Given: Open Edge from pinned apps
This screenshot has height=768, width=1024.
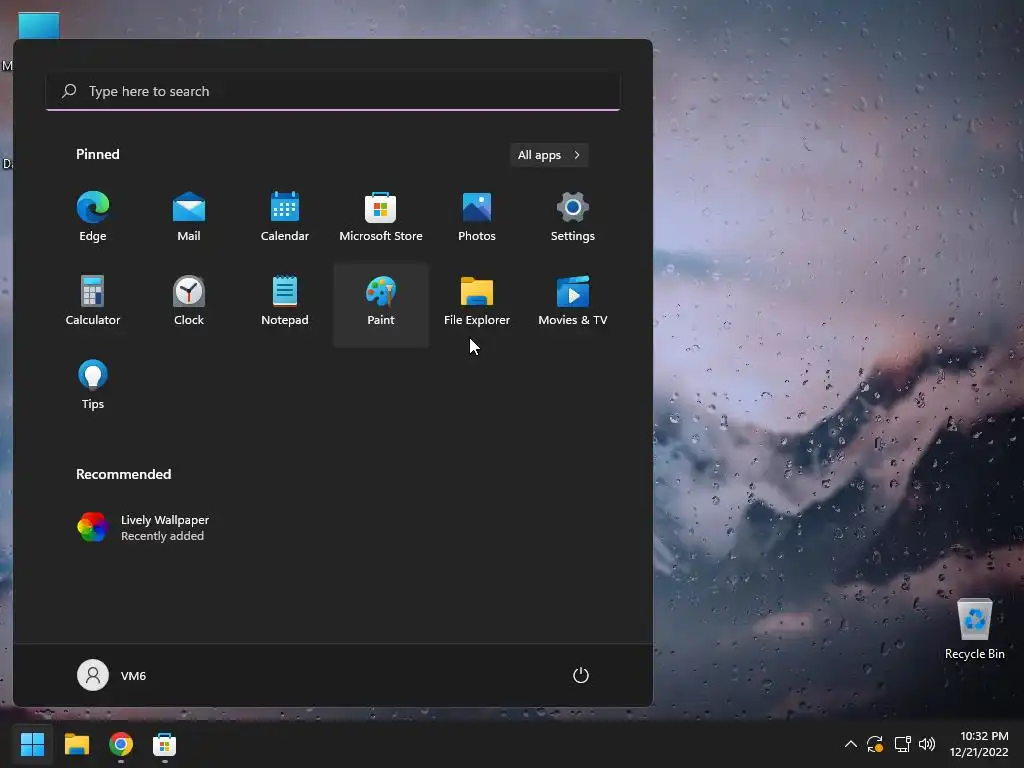Looking at the screenshot, I should tap(93, 217).
